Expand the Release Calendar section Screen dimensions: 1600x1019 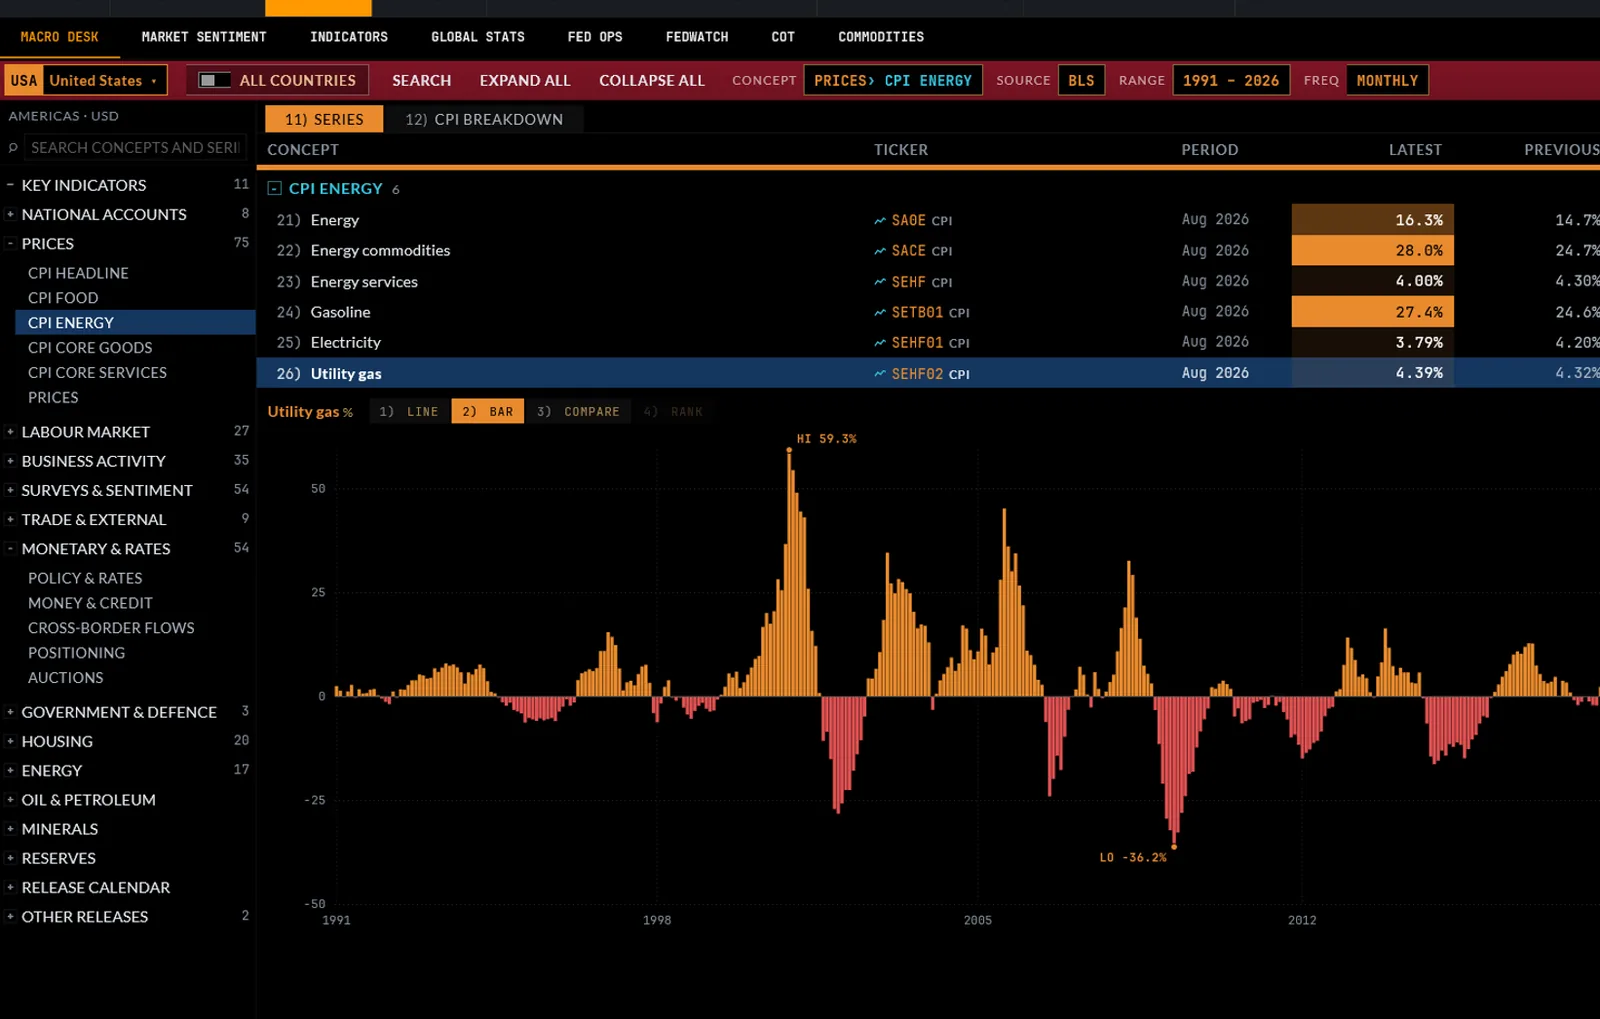(10, 887)
